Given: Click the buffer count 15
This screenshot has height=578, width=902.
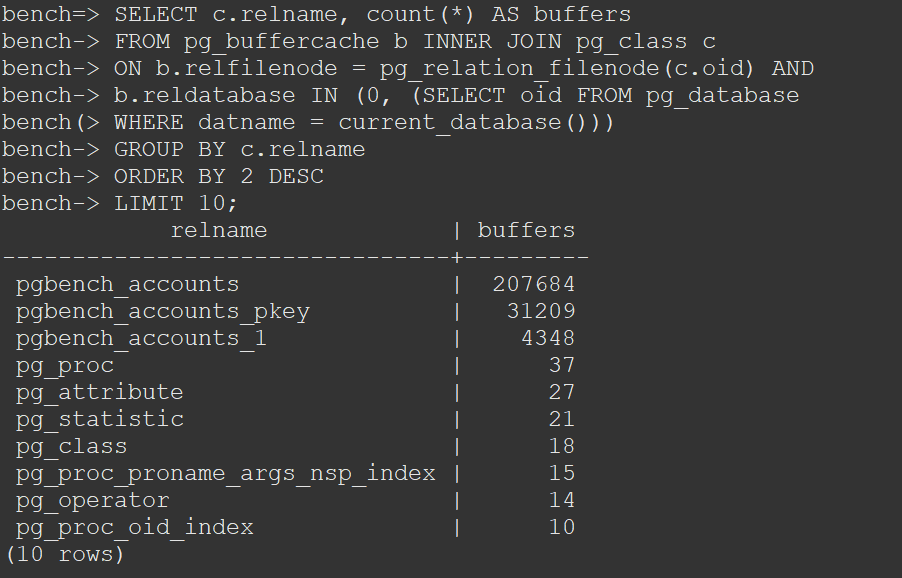Looking at the screenshot, I should [x=561, y=473].
